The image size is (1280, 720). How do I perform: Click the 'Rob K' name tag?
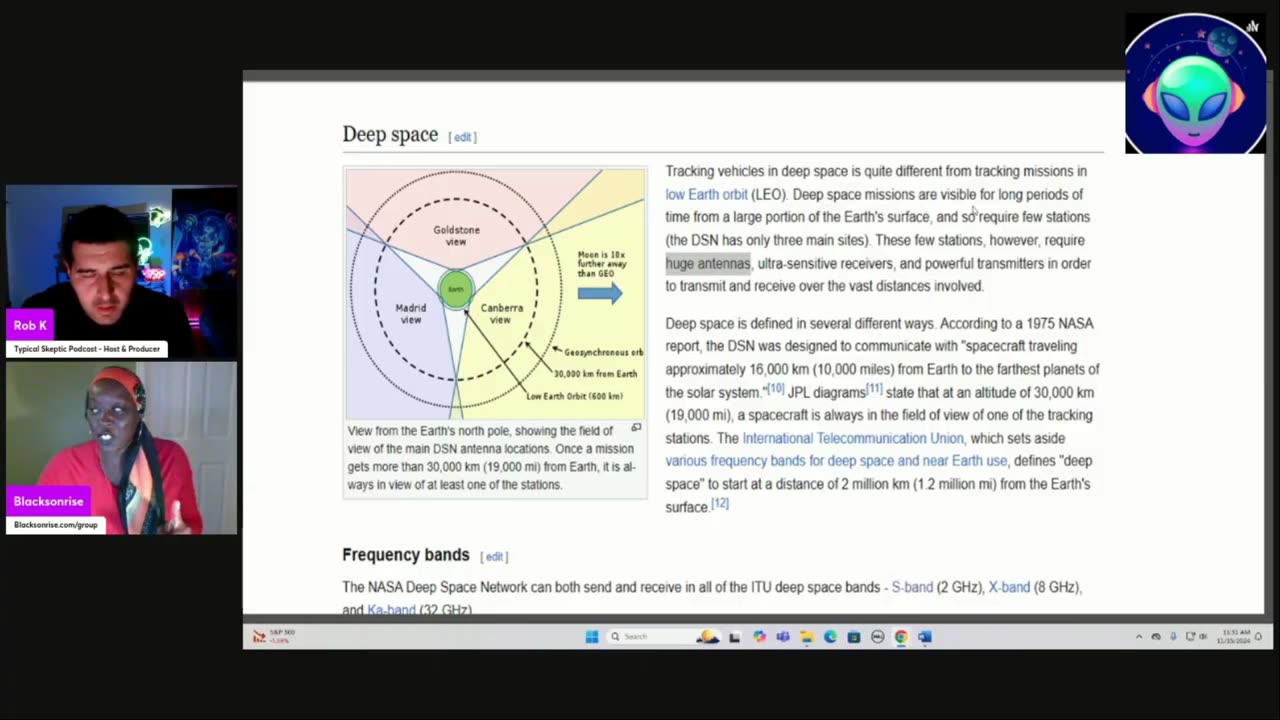30,325
